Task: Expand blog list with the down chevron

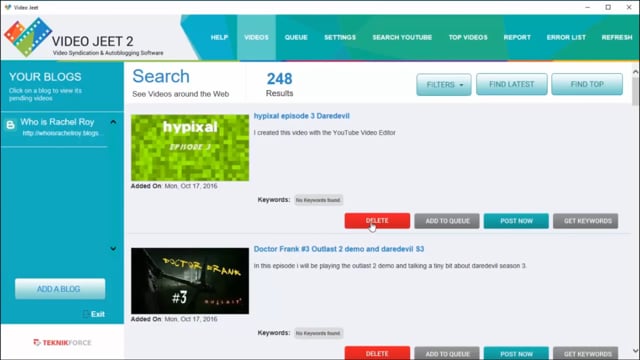Action: click(113, 249)
